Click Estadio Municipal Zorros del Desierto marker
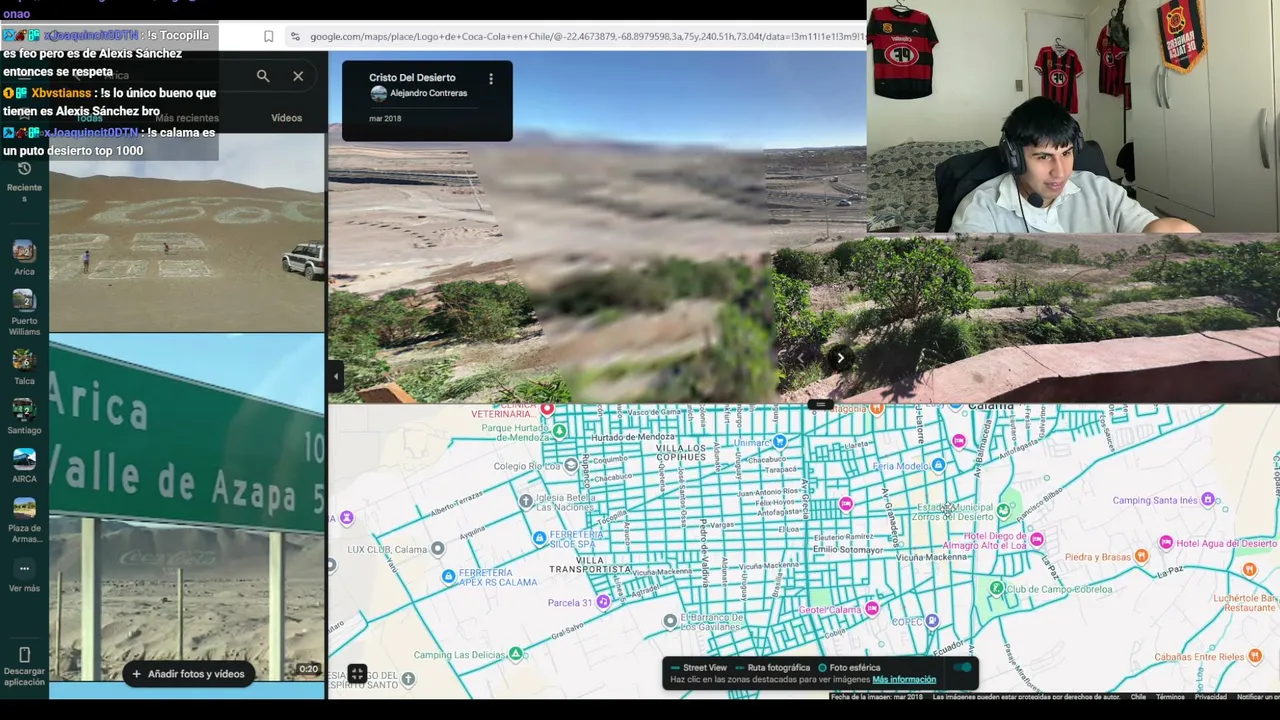The width and height of the screenshot is (1280, 720). (1004, 510)
